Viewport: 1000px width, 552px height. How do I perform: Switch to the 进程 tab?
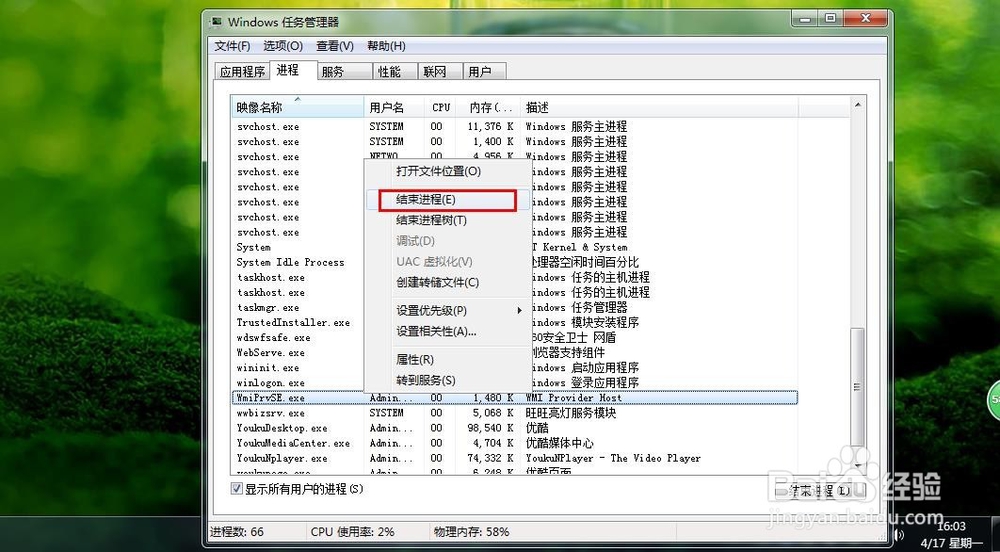pyautogui.click(x=288, y=70)
